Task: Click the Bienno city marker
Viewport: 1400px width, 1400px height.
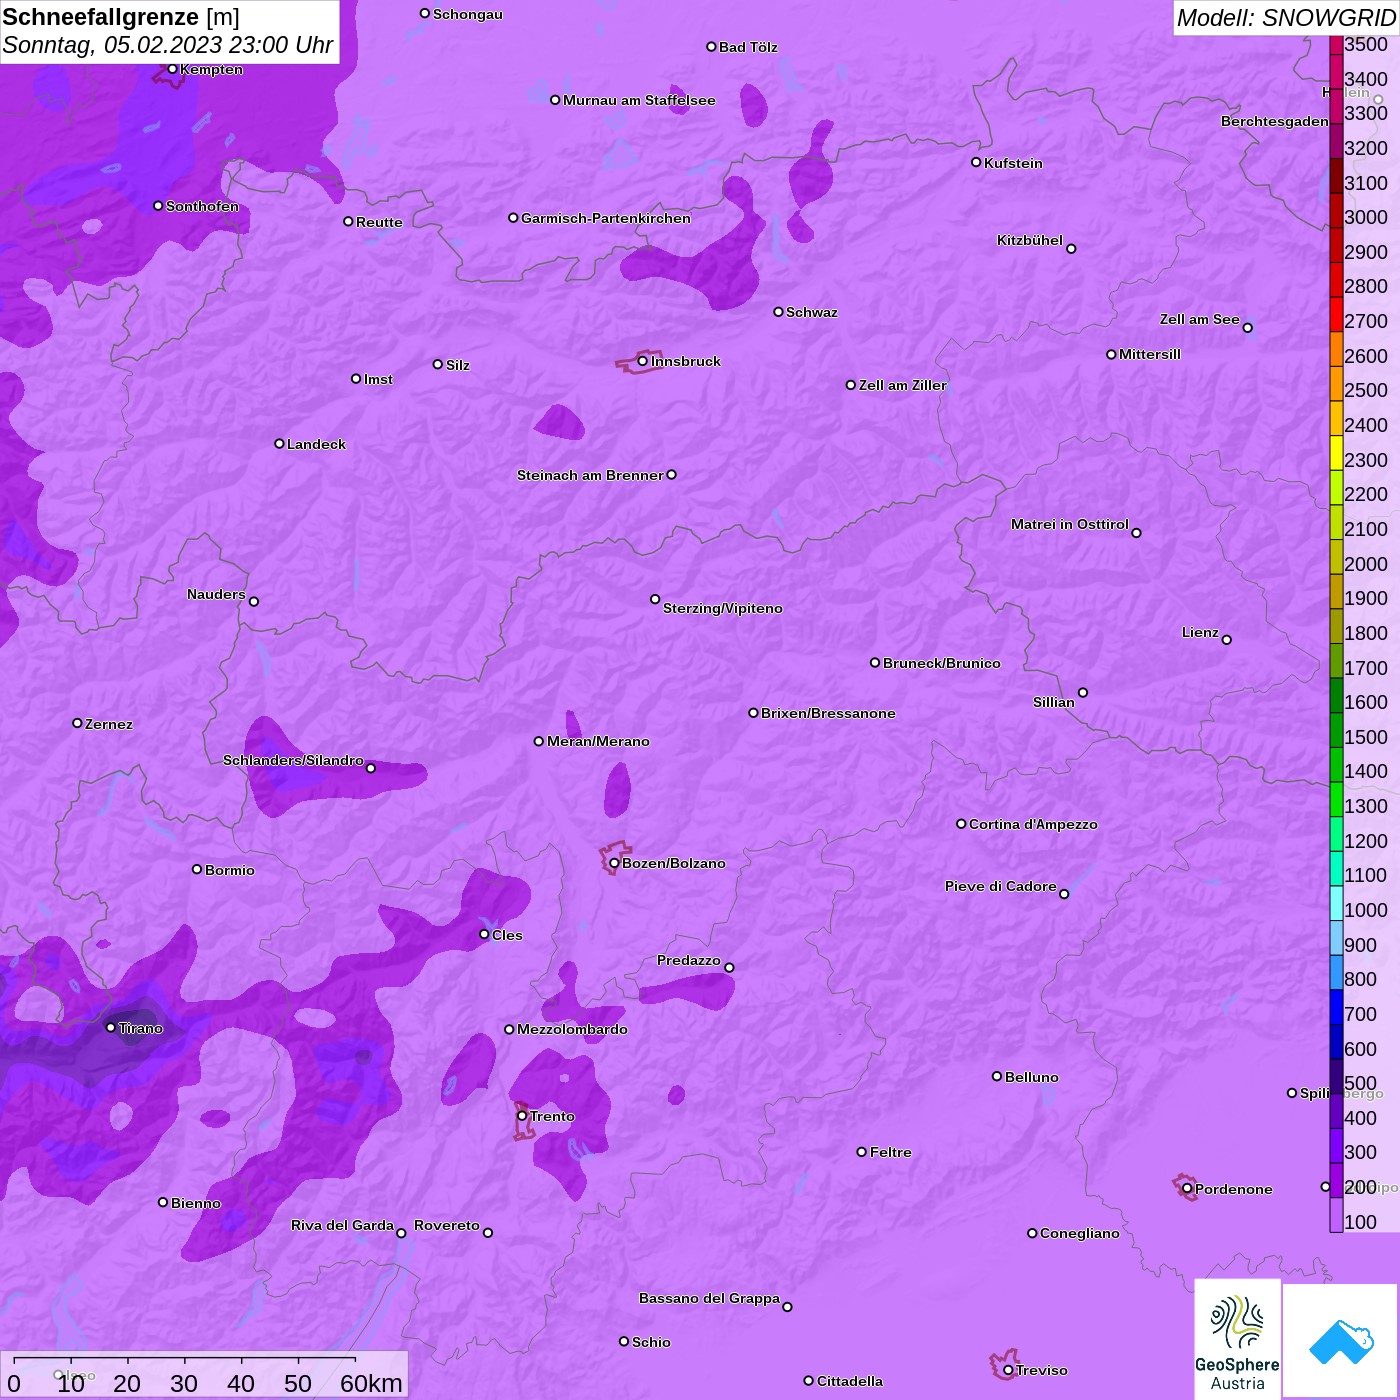Action: (163, 1202)
